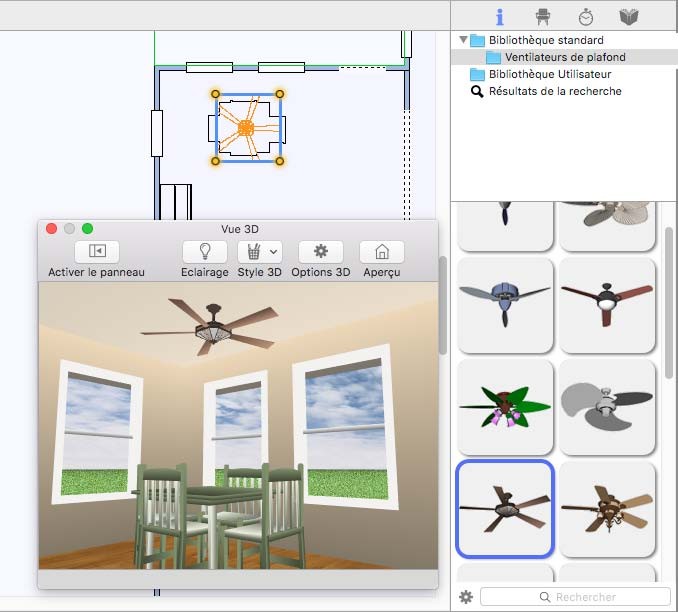
Task: Select the green tropical leaf fan thumbnail
Action: pyautogui.click(x=505, y=406)
